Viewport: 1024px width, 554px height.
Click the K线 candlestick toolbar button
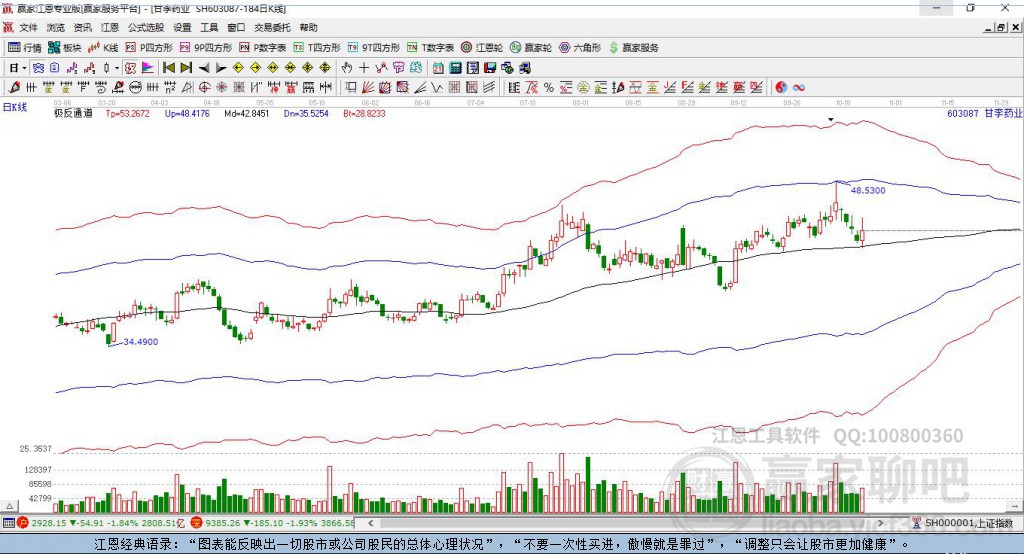point(103,48)
